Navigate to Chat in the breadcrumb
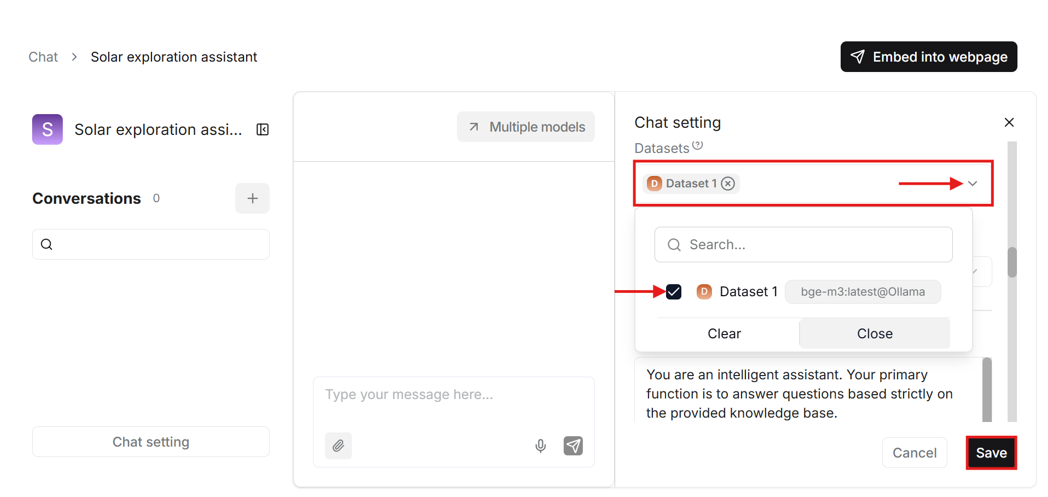This screenshot has width=1048, height=497. pyautogui.click(x=43, y=57)
